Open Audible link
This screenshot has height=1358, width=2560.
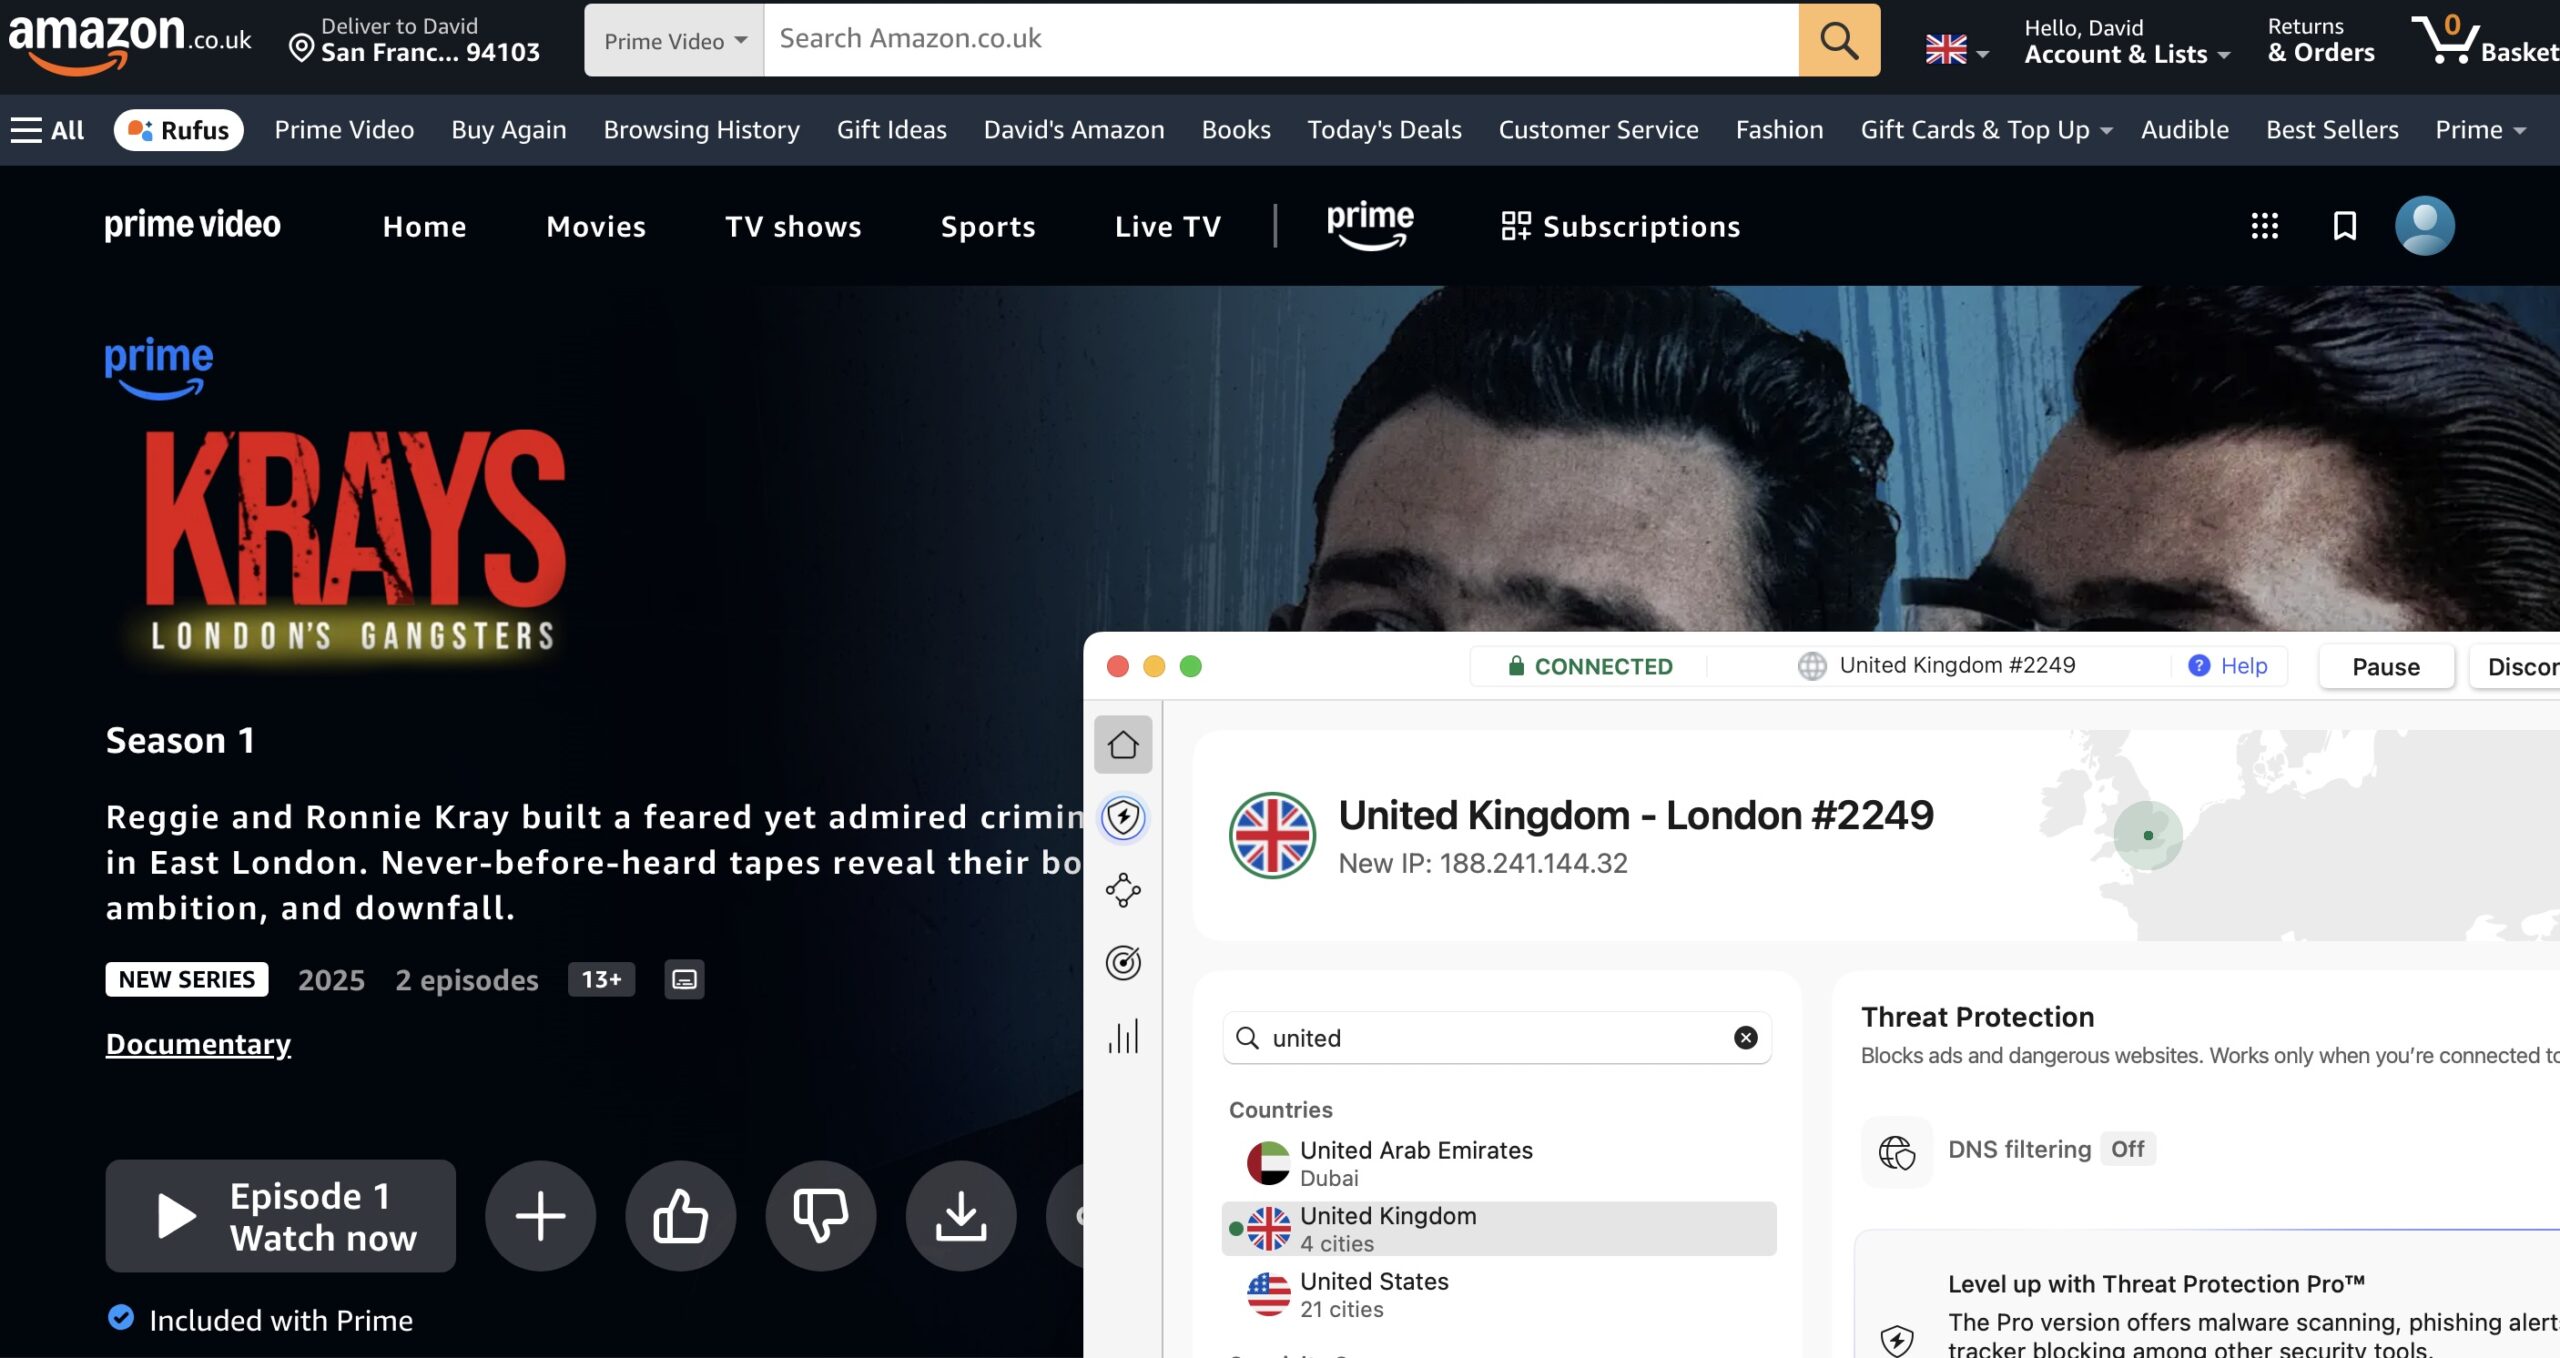coord(2185,130)
